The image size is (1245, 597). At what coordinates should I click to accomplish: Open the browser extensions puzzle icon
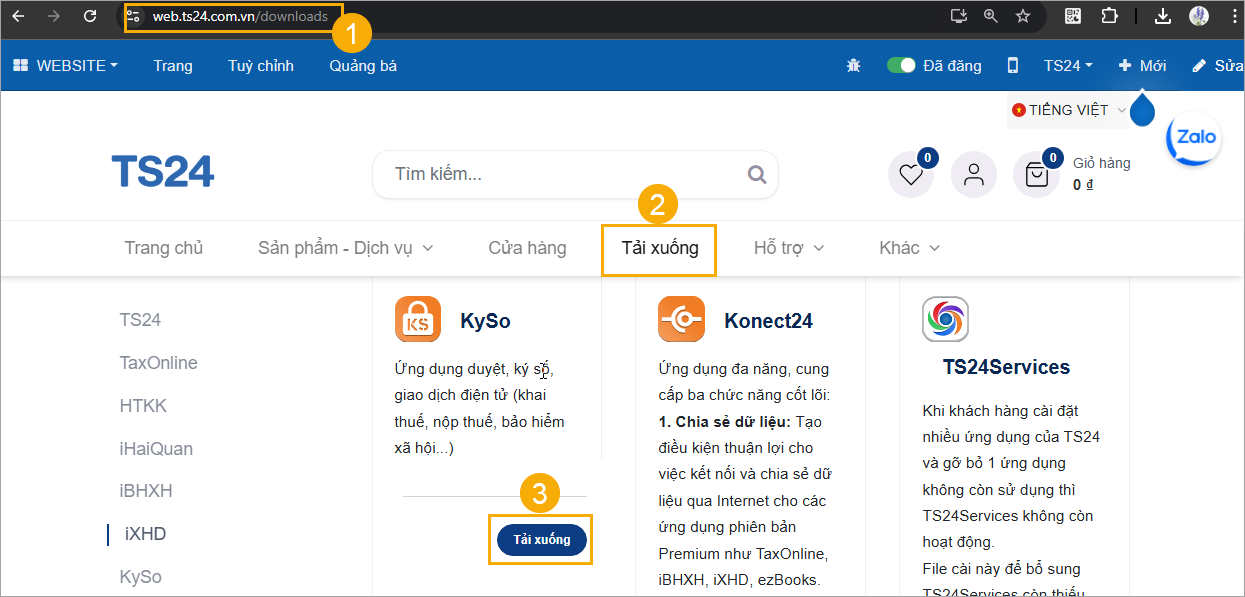(1109, 16)
